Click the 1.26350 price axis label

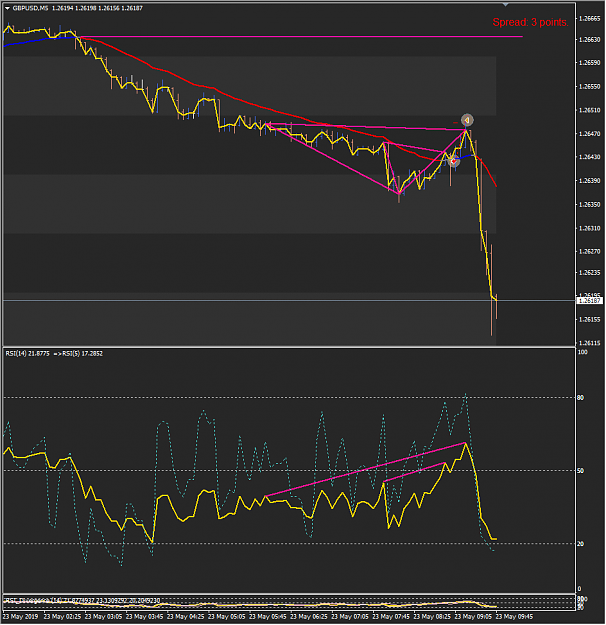click(x=590, y=204)
